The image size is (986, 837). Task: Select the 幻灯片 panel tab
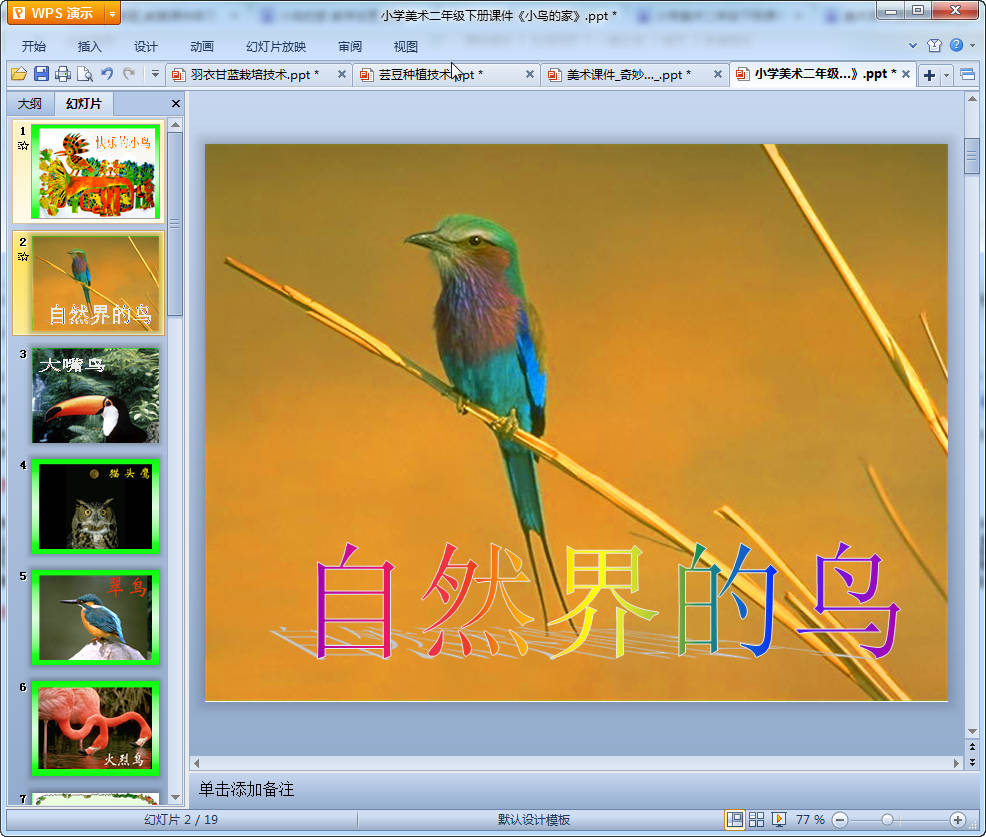pyautogui.click(x=83, y=104)
